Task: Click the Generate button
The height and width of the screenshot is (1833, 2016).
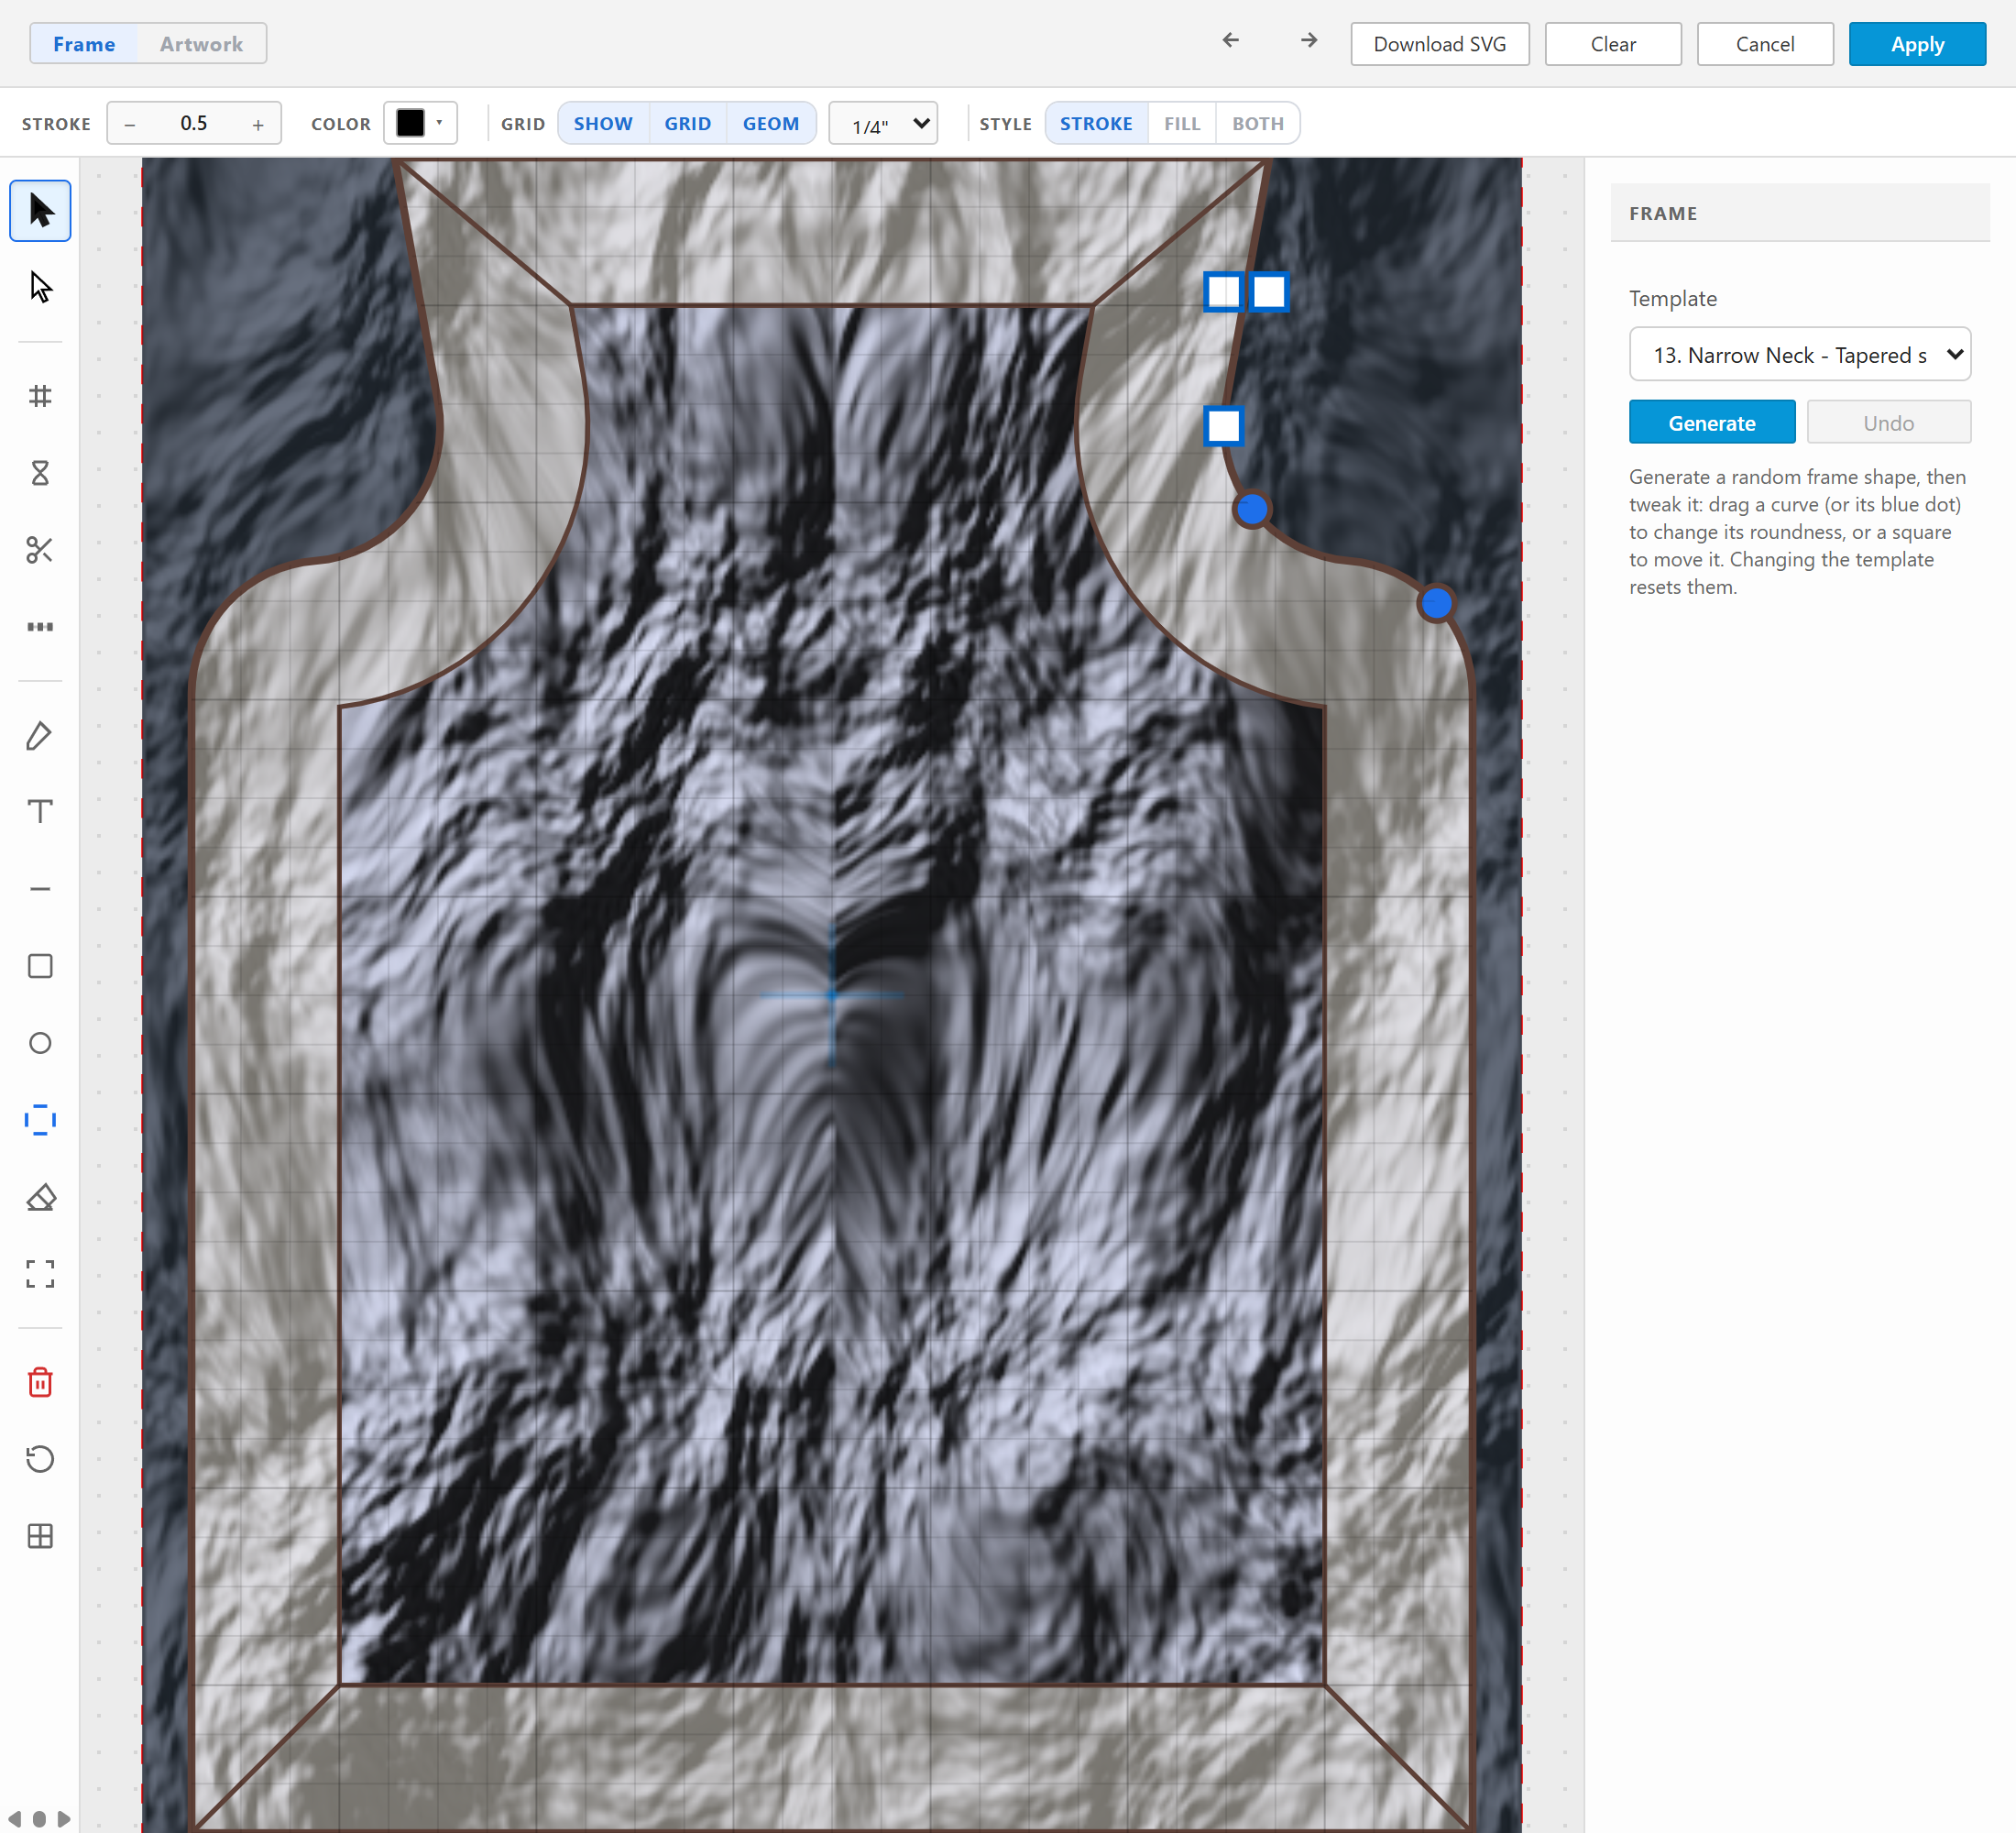Action: [1712, 423]
